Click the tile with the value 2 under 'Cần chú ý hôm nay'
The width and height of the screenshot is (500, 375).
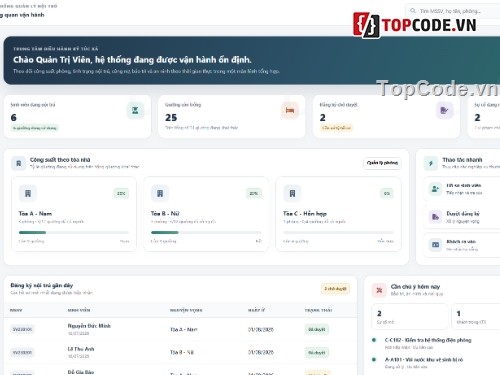click(410, 316)
